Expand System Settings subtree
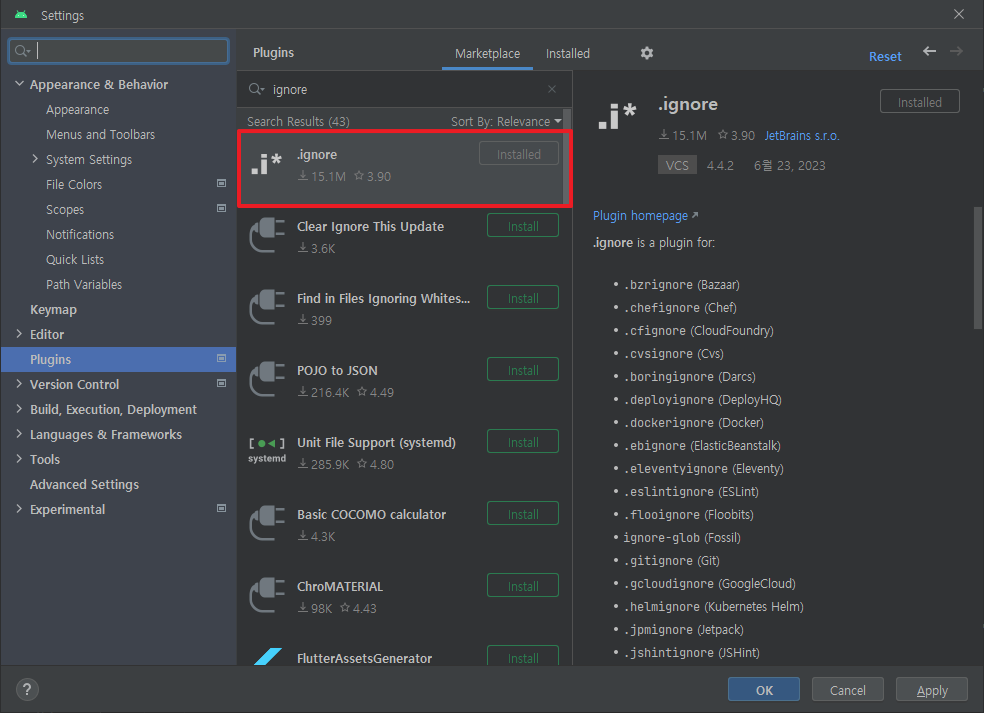This screenshot has height=713, width=984. (35, 159)
